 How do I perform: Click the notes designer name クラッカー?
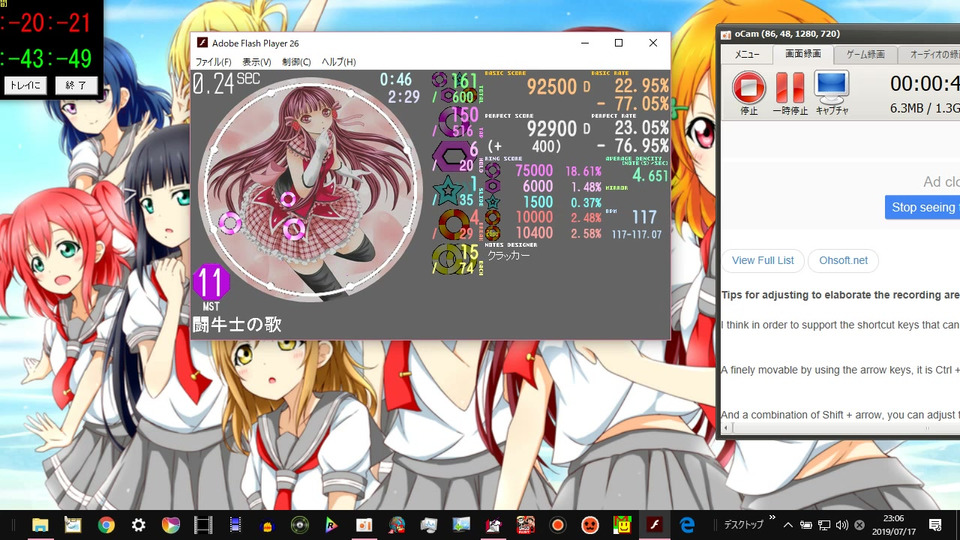pos(508,255)
